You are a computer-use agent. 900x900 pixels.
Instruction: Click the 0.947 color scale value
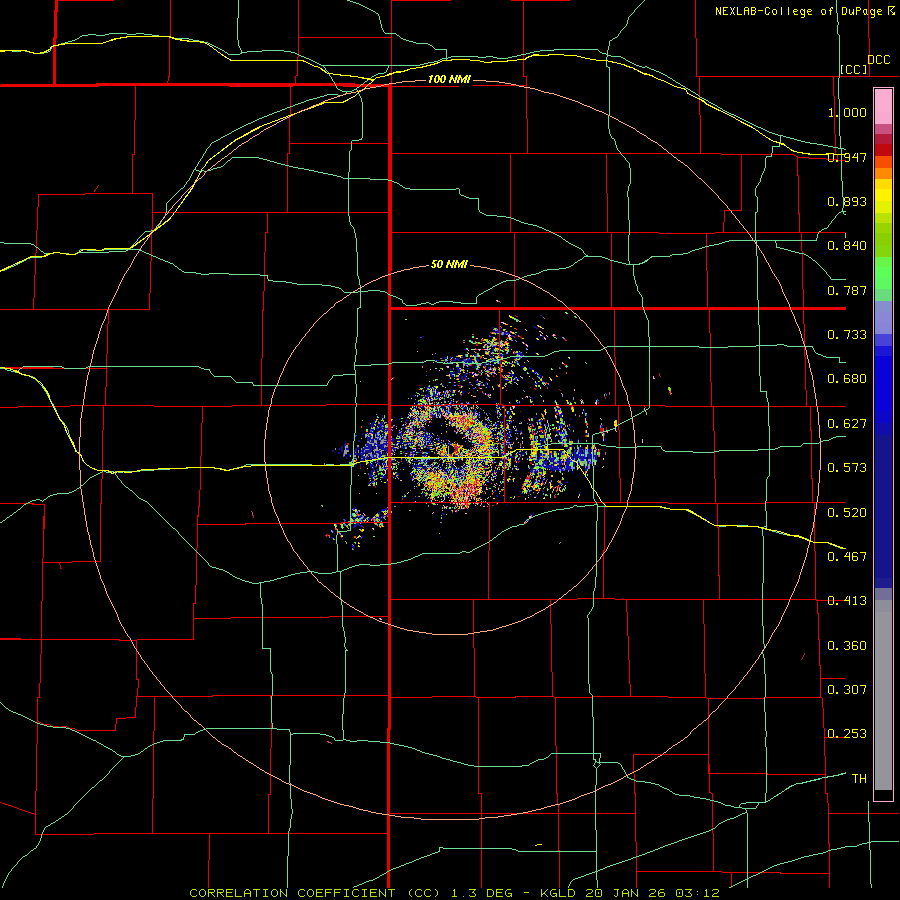click(x=847, y=157)
